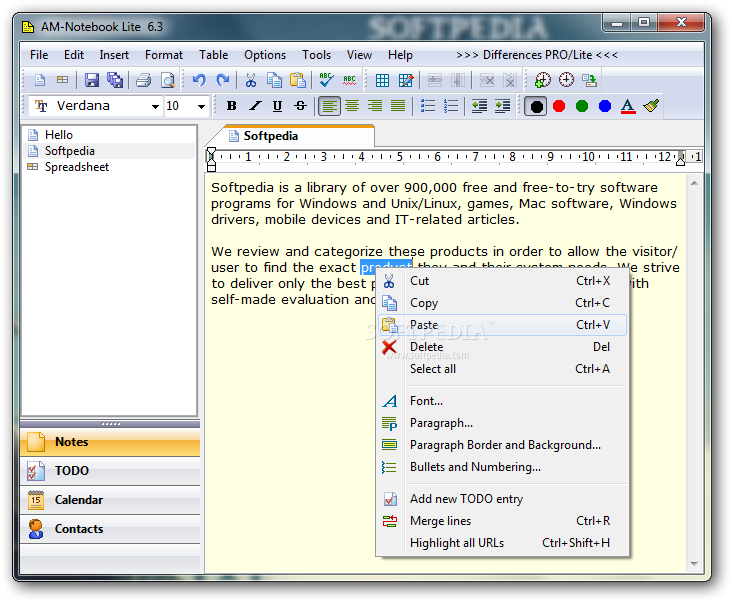This screenshot has height=602, width=732.
Task: Open the View menu
Action: (359, 55)
